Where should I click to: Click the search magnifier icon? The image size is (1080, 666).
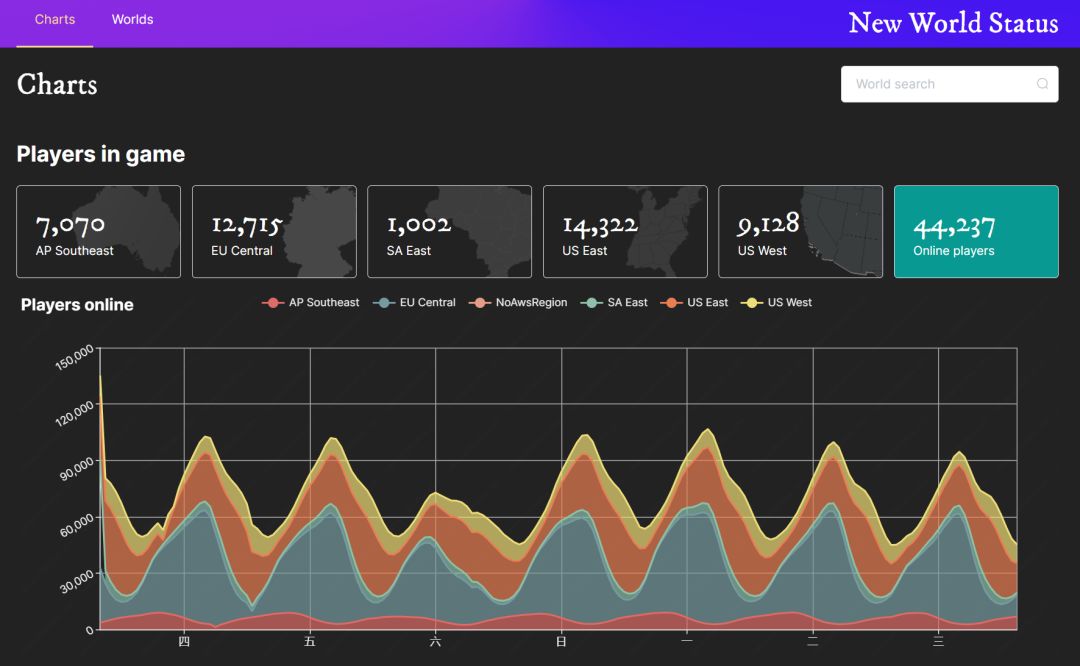click(1042, 84)
